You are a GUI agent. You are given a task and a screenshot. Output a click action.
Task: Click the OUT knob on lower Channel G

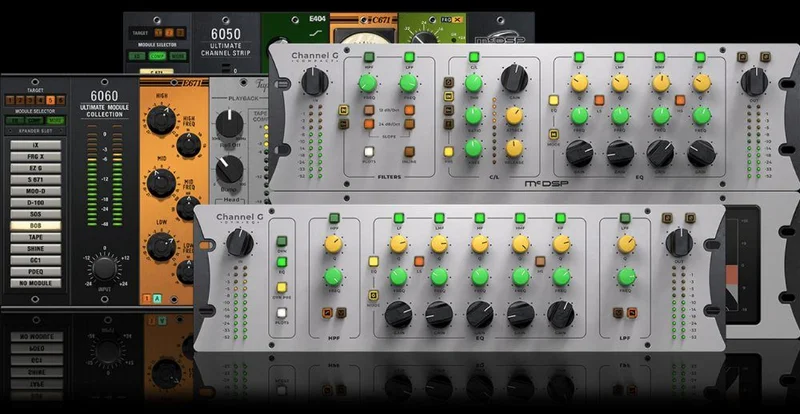click(x=679, y=242)
